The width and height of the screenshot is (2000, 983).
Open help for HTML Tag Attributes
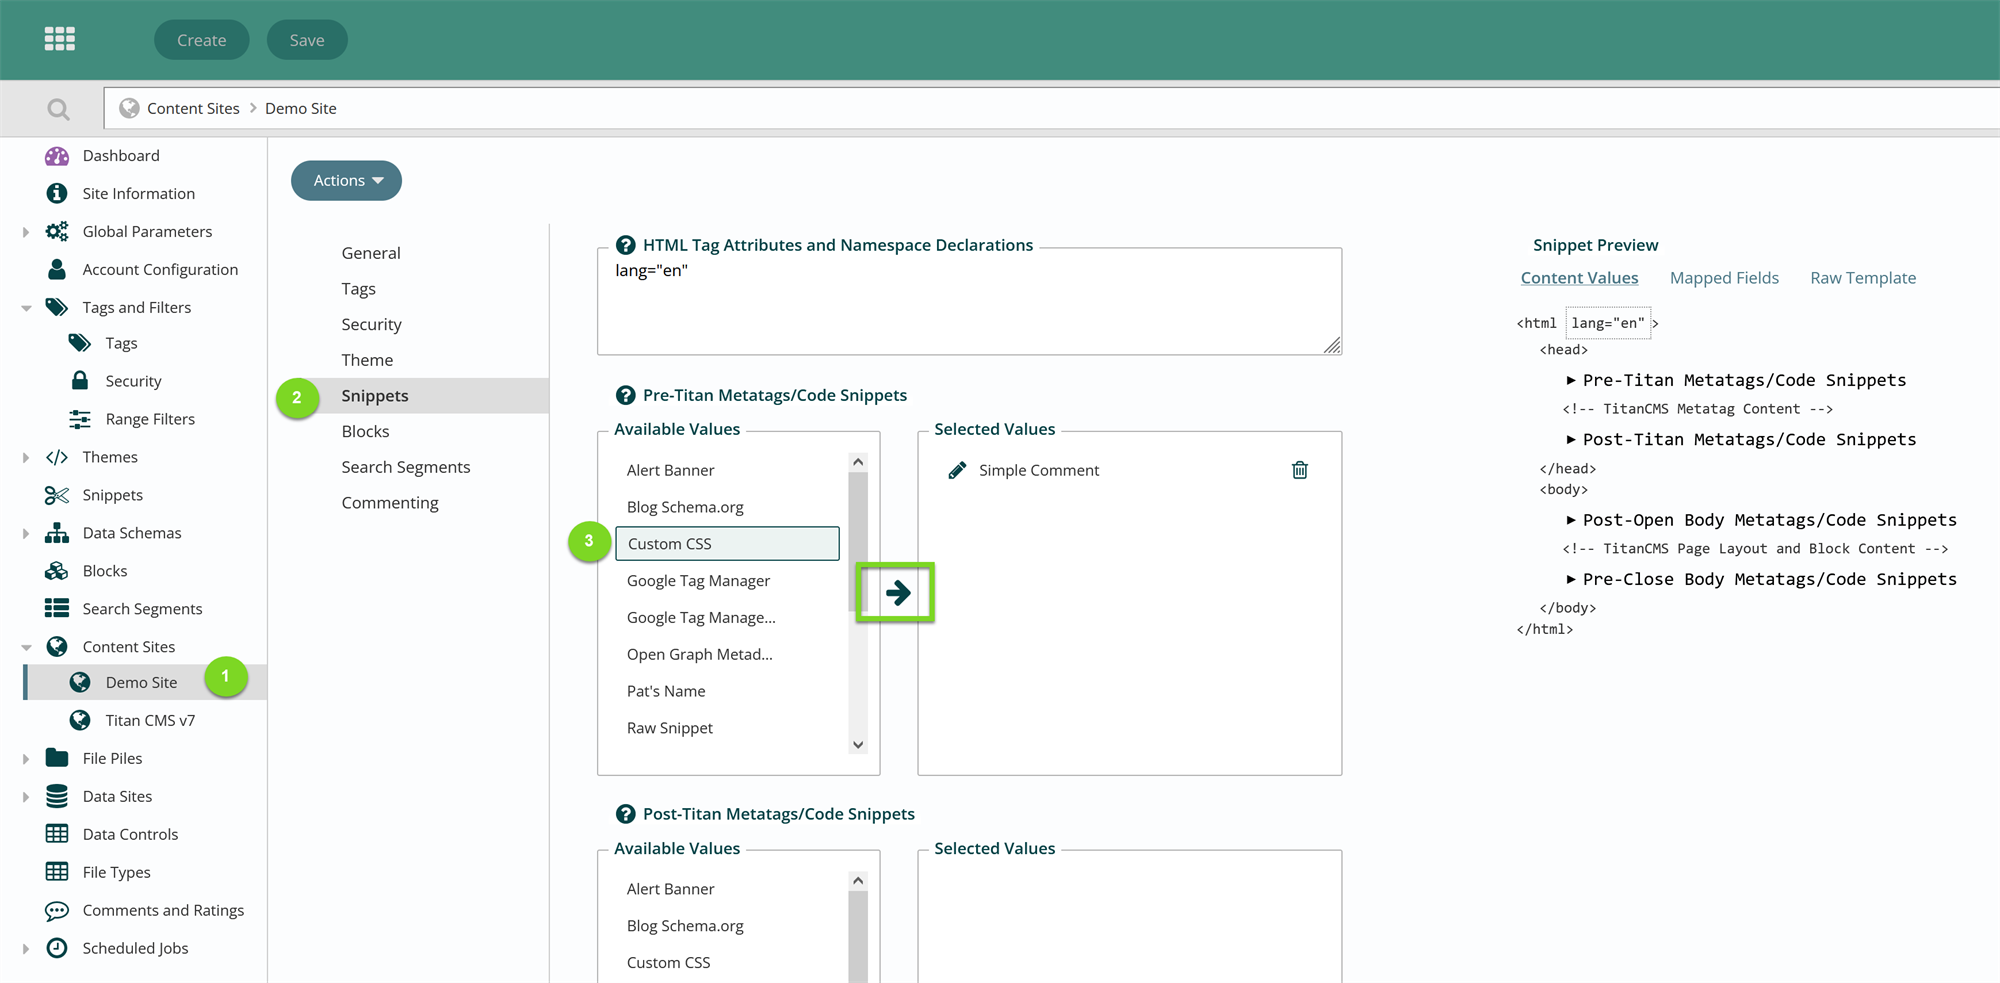[x=625, y=245]
